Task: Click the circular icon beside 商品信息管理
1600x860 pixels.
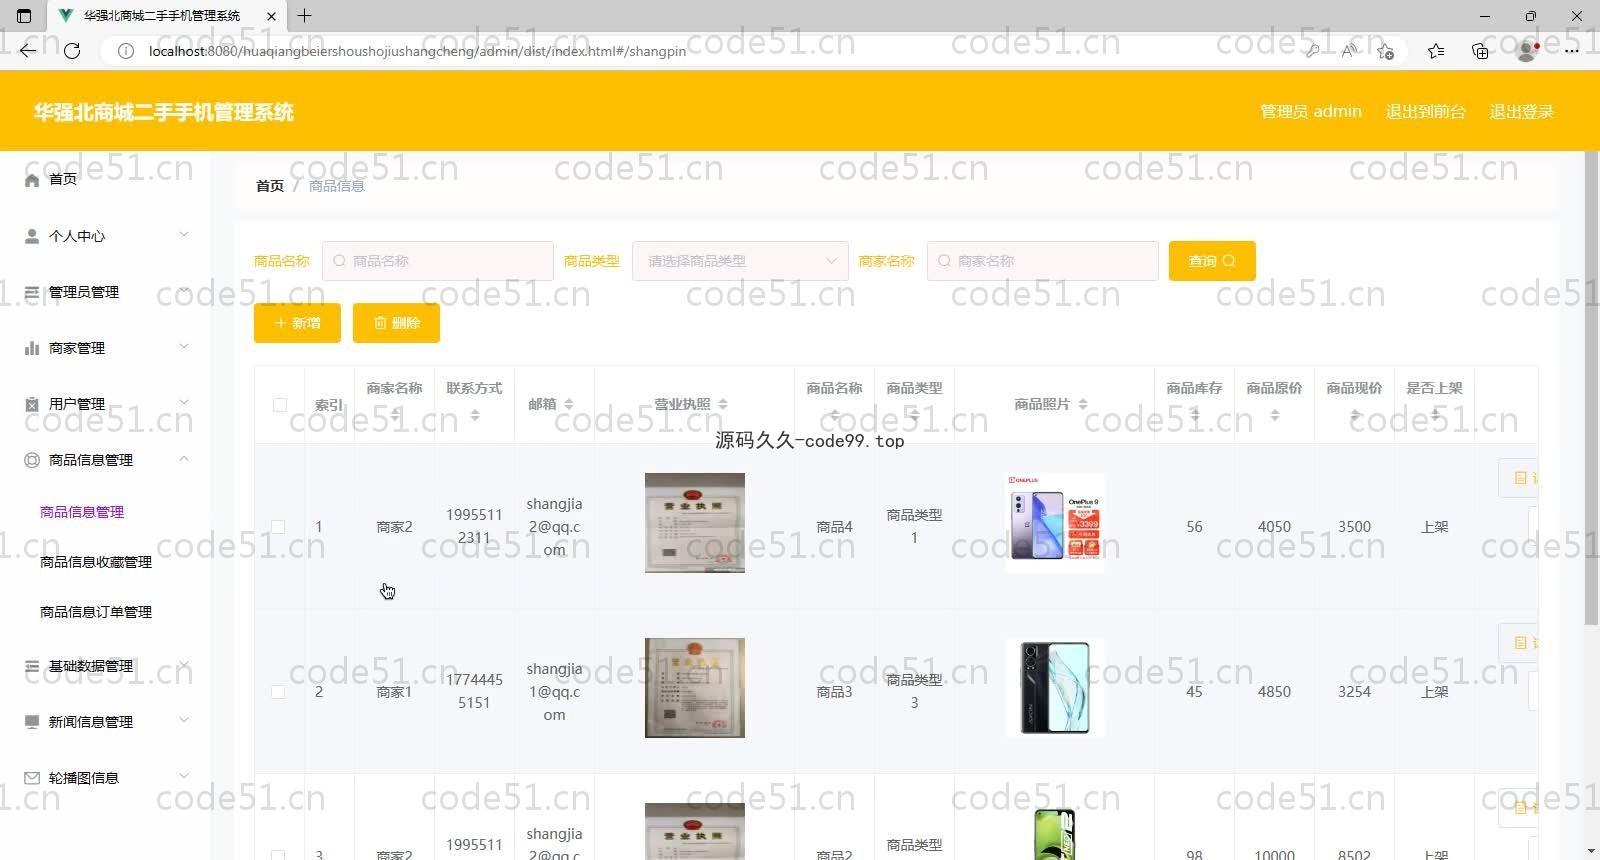Action: click(32, 460)
